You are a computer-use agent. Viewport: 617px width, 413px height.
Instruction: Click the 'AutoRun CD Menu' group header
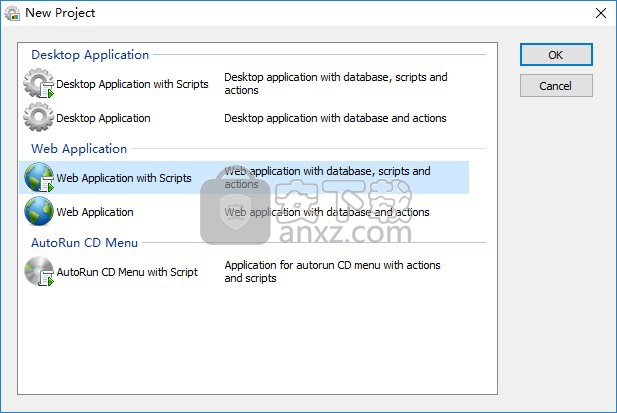85,243
